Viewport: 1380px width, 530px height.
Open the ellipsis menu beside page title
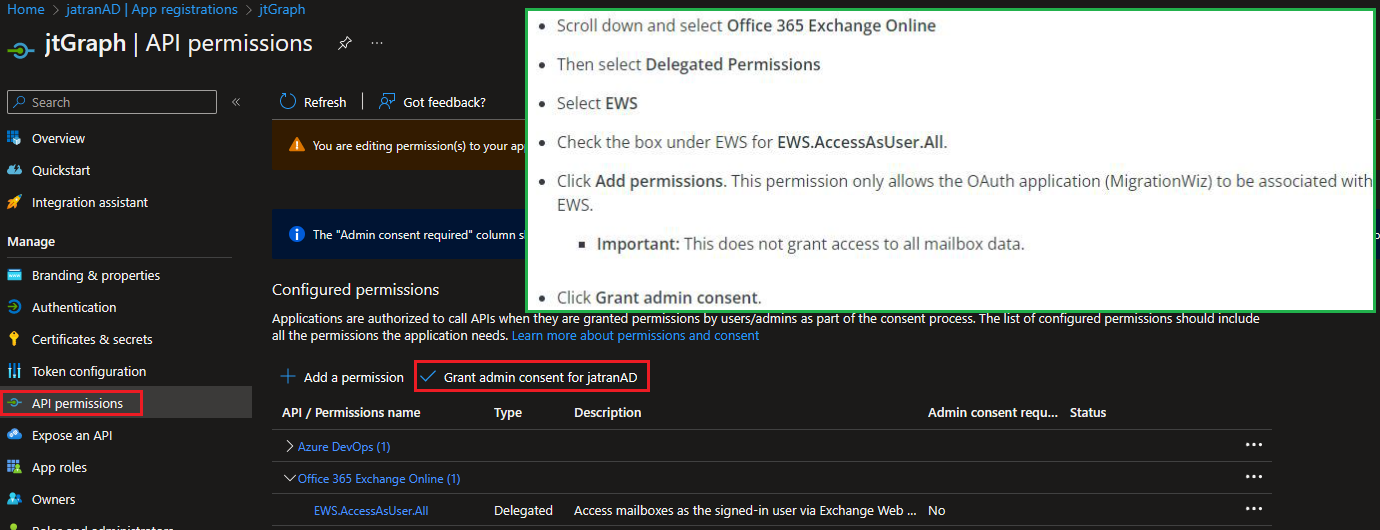377,43
